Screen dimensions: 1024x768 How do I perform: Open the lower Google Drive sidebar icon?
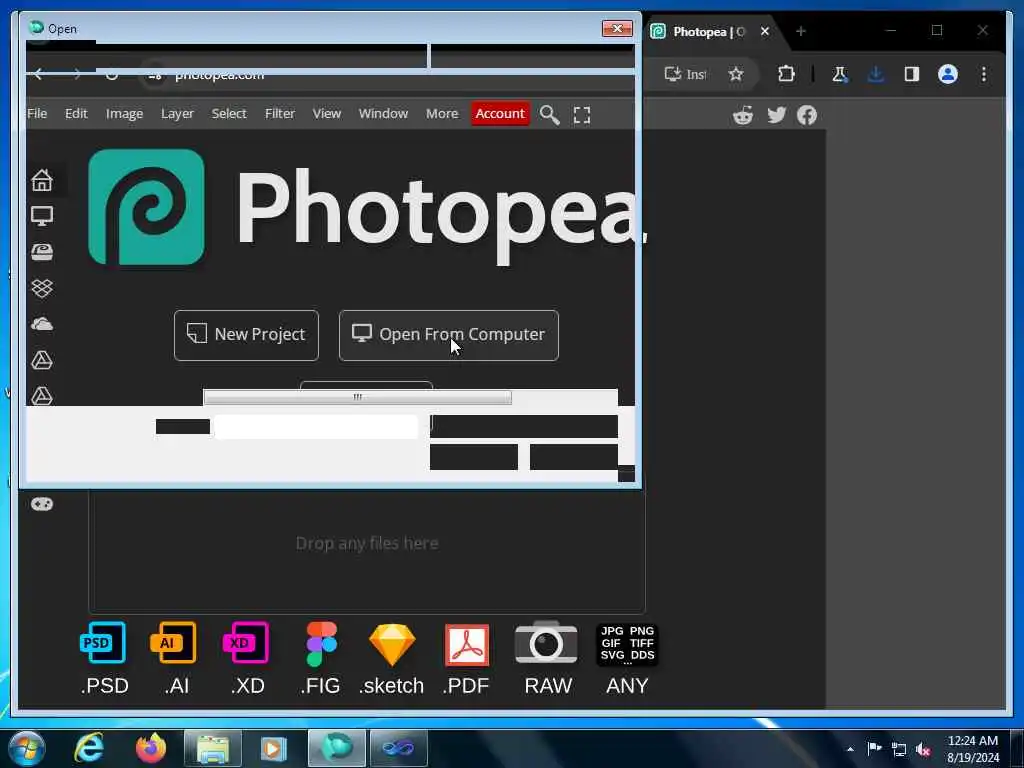[42, 396]
